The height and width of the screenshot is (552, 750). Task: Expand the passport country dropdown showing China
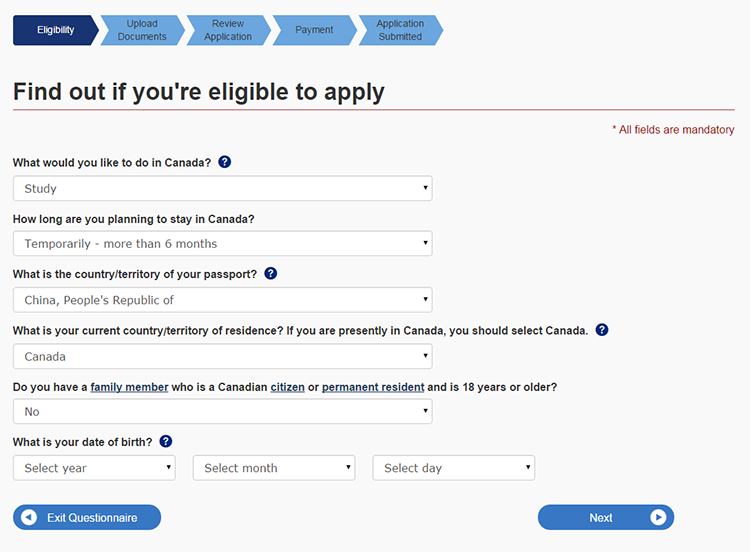point(222,299)
